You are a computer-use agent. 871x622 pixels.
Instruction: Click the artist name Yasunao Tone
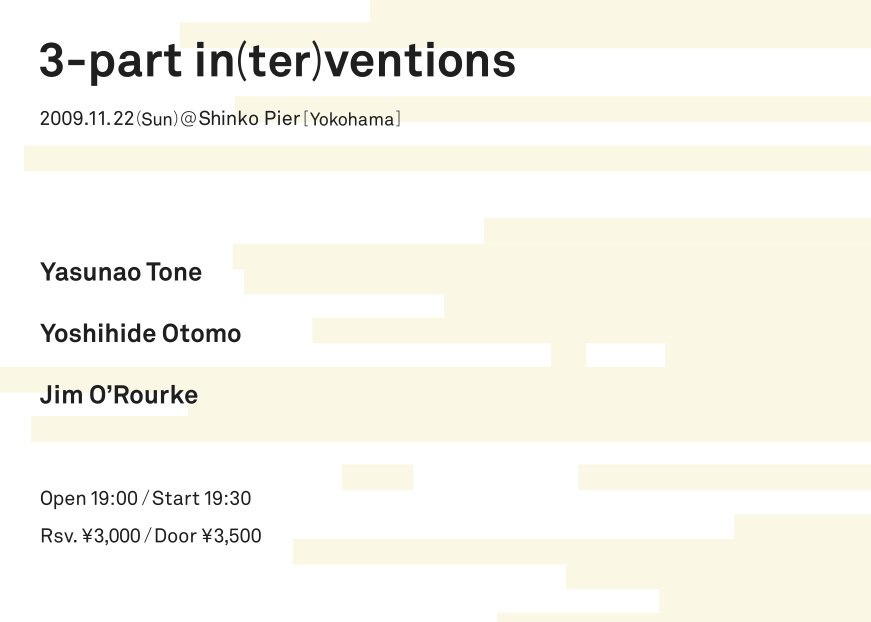pos(121,272)
